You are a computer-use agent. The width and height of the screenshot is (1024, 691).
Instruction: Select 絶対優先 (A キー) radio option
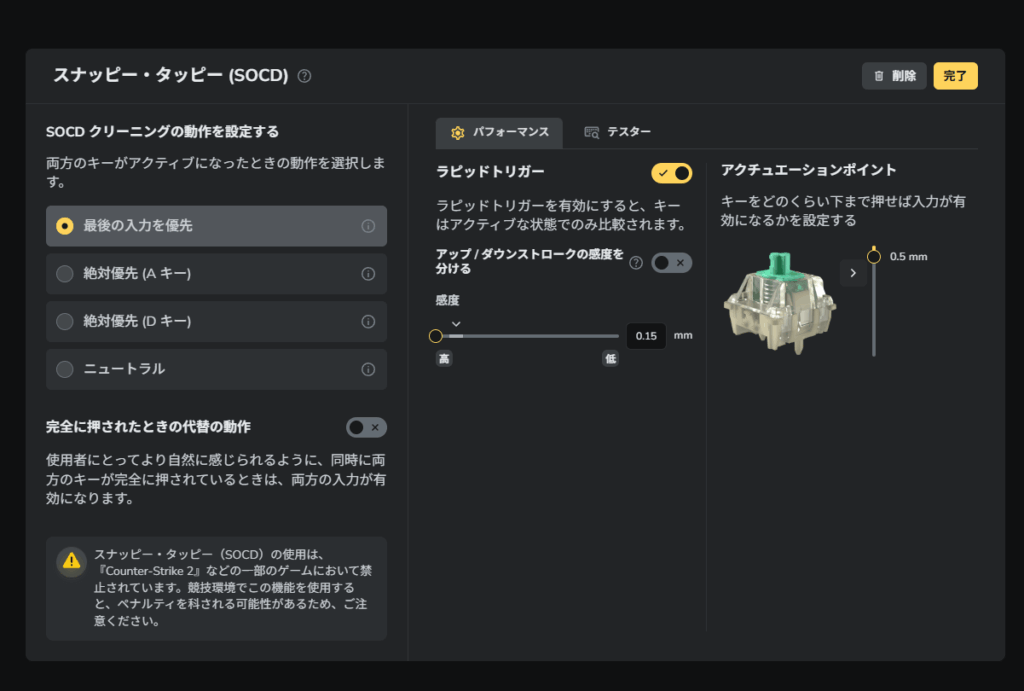(x=65, y=274)
